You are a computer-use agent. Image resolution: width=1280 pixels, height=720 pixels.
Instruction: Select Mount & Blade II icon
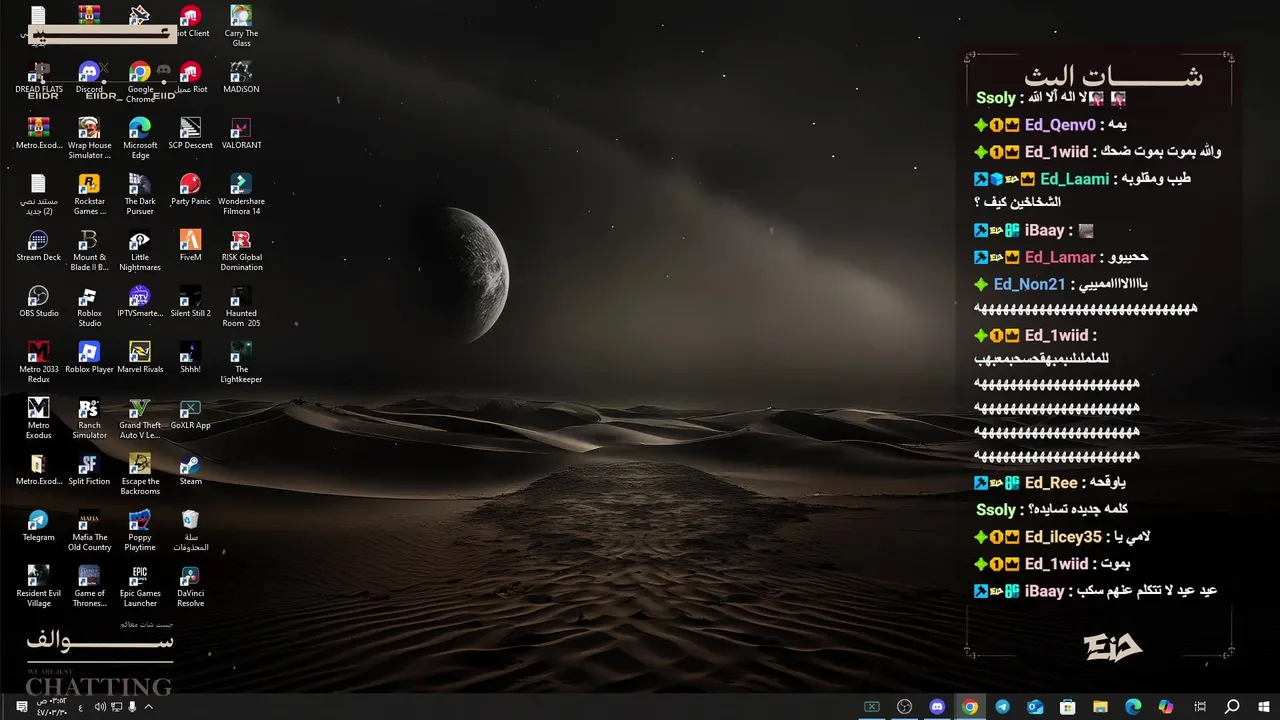[x=89, y=250]
